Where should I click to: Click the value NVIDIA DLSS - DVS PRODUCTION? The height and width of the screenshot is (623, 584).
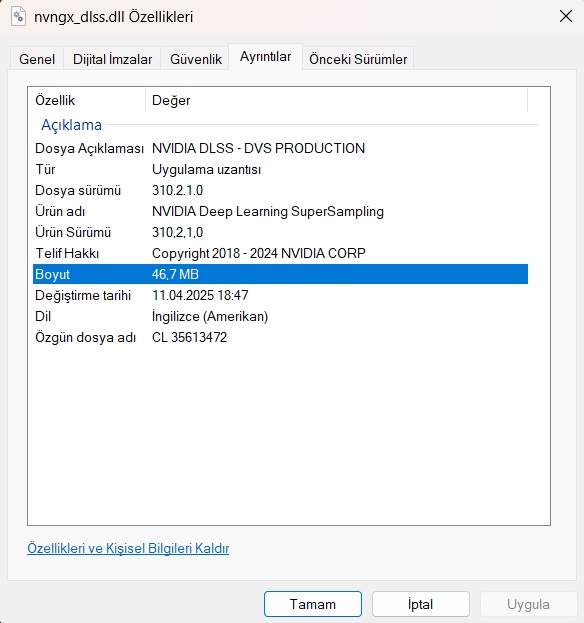coord(258,148)
